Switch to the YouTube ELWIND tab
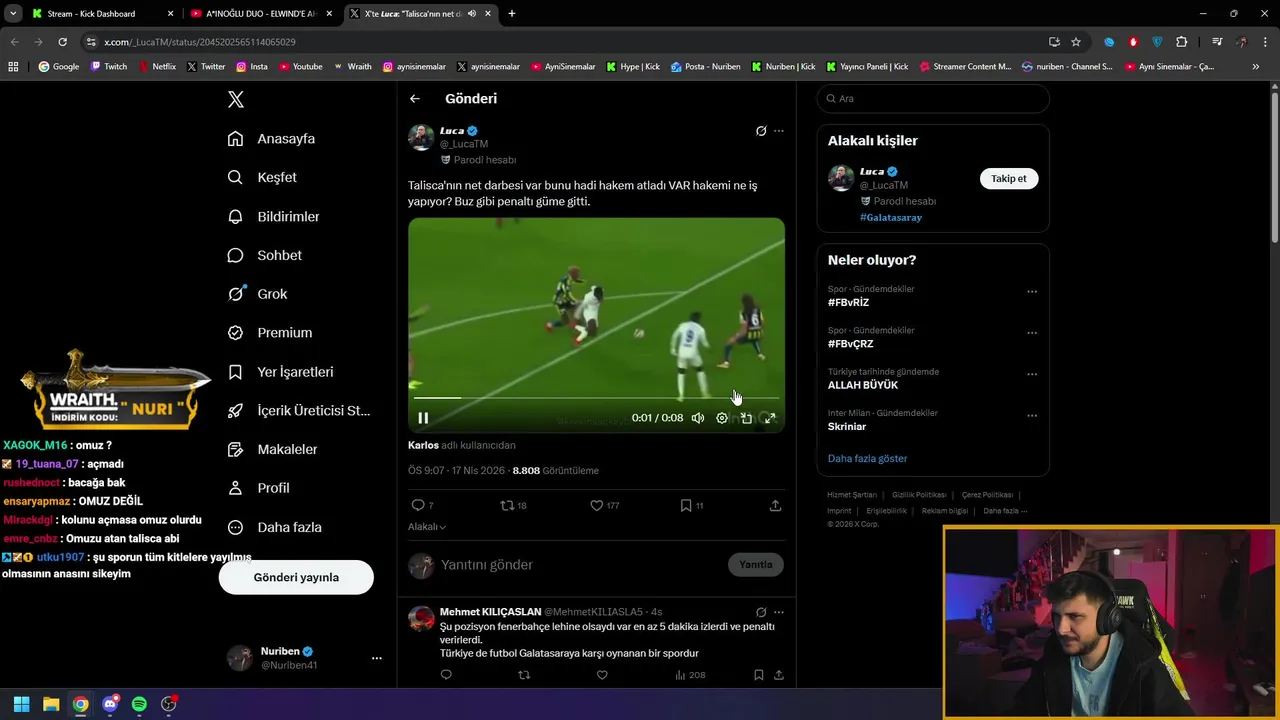Viewport: 1280px width, 720px height. click(262, 14)
